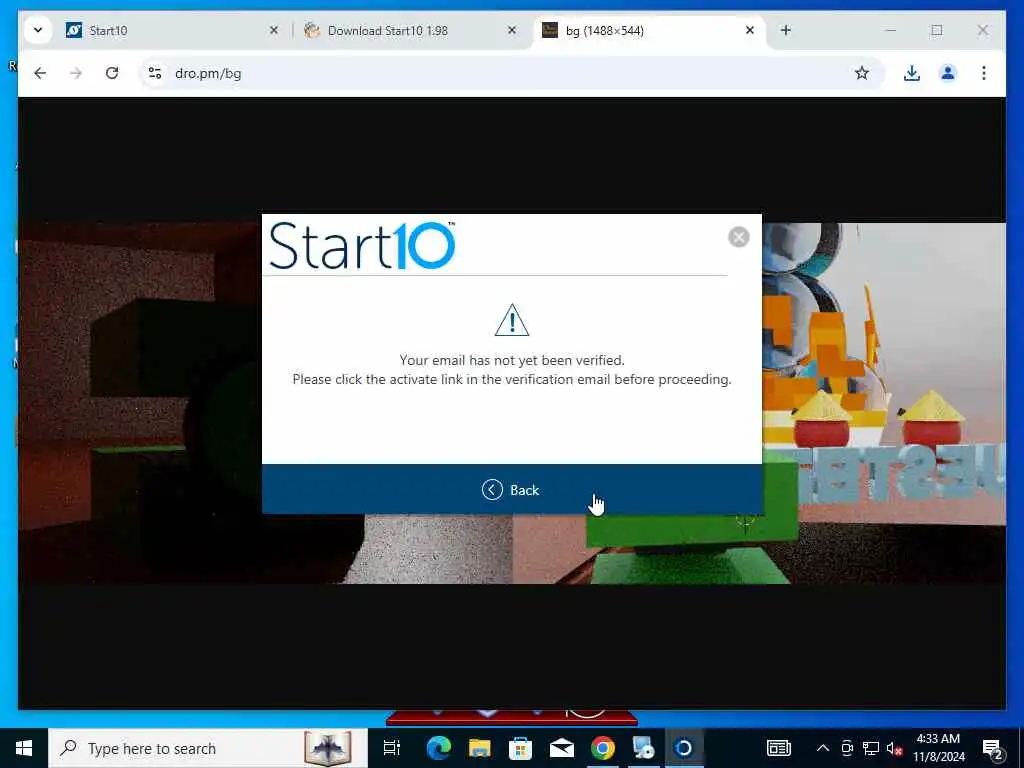Reload the current page
This screenshot has height=768, width=1024.
112,73
